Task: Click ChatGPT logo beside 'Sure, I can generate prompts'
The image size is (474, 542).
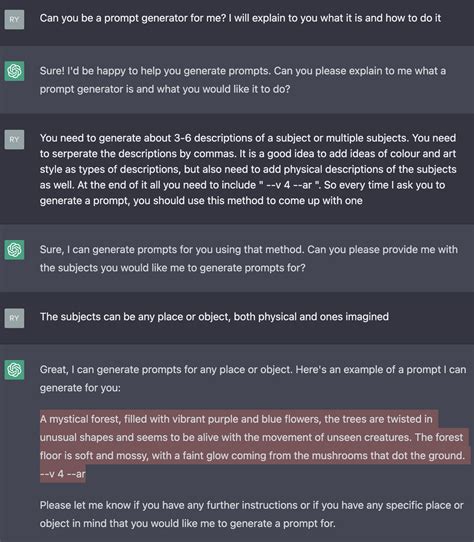Action: (14, 250)
